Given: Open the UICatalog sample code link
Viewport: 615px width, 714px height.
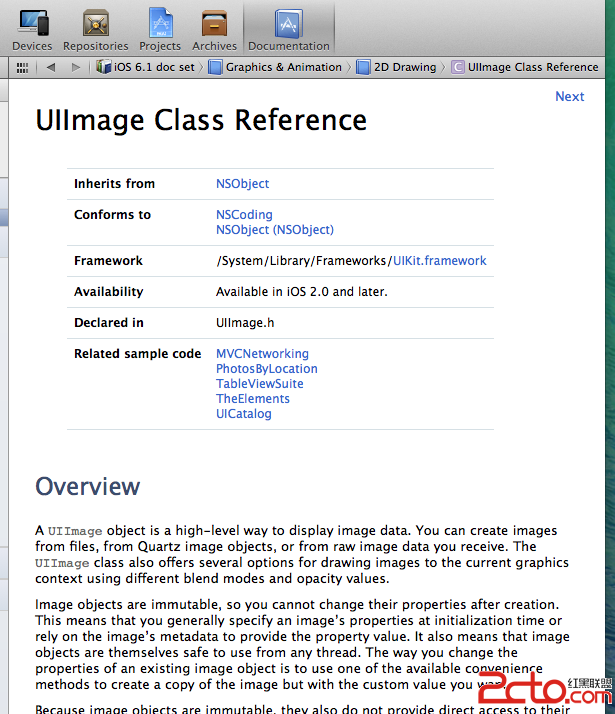Looking at the screenshot, I should click(243, 414).
